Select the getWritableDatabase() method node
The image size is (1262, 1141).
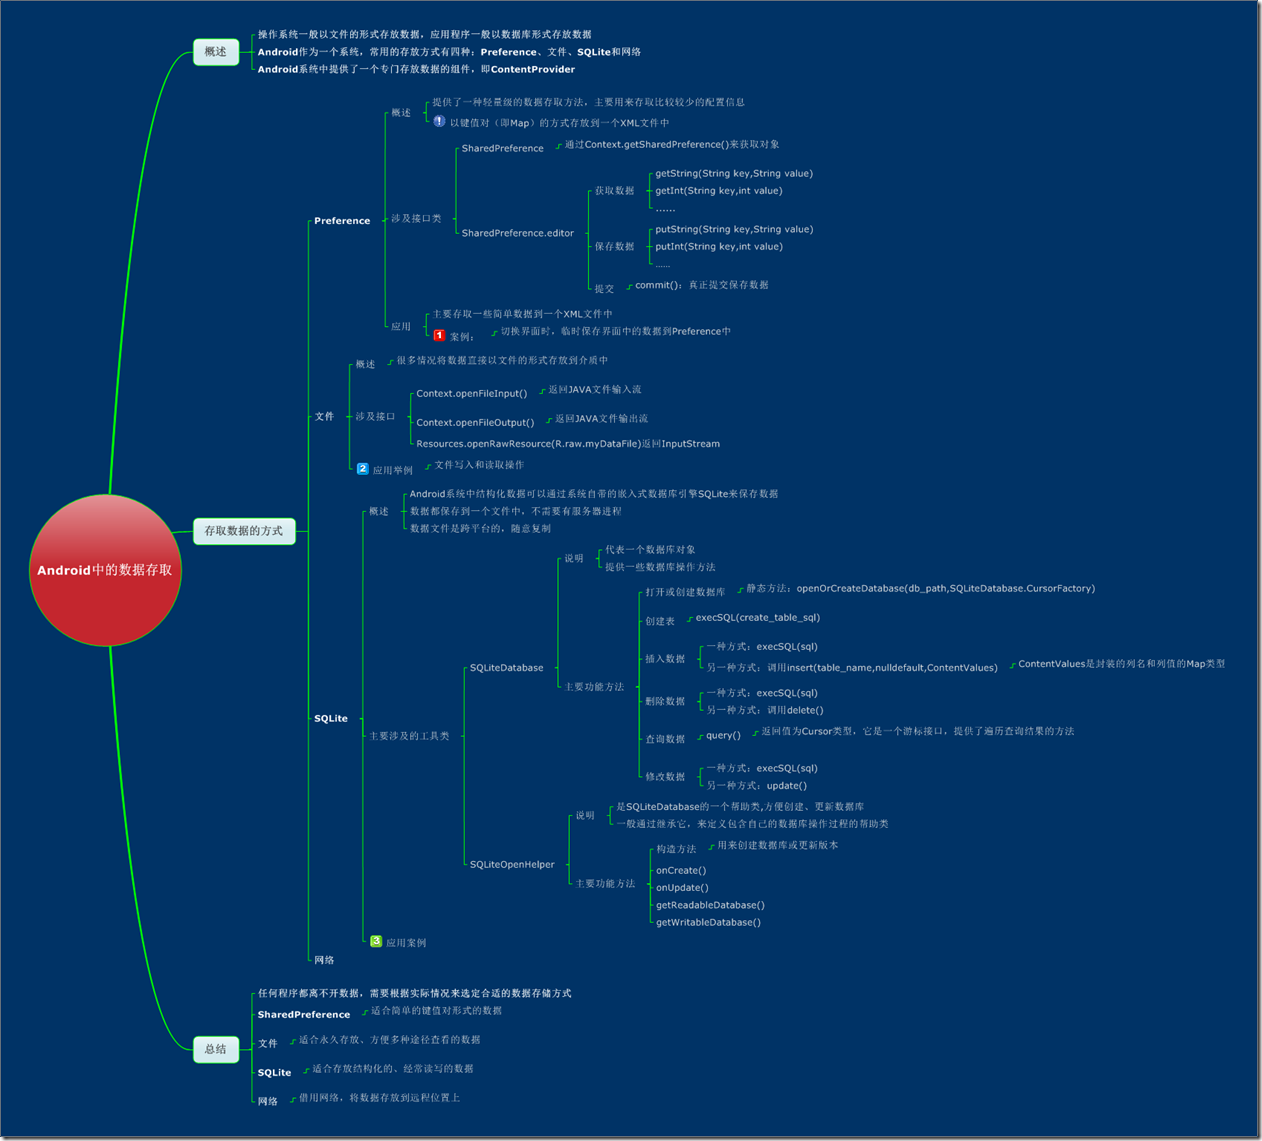(x=708, y=923)
